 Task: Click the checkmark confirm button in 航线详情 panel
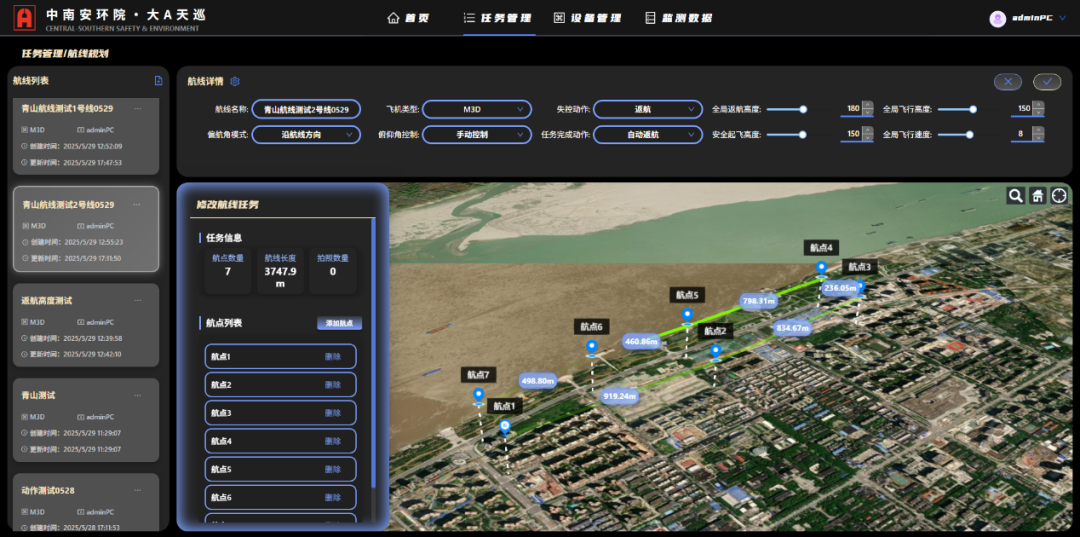1047,82
